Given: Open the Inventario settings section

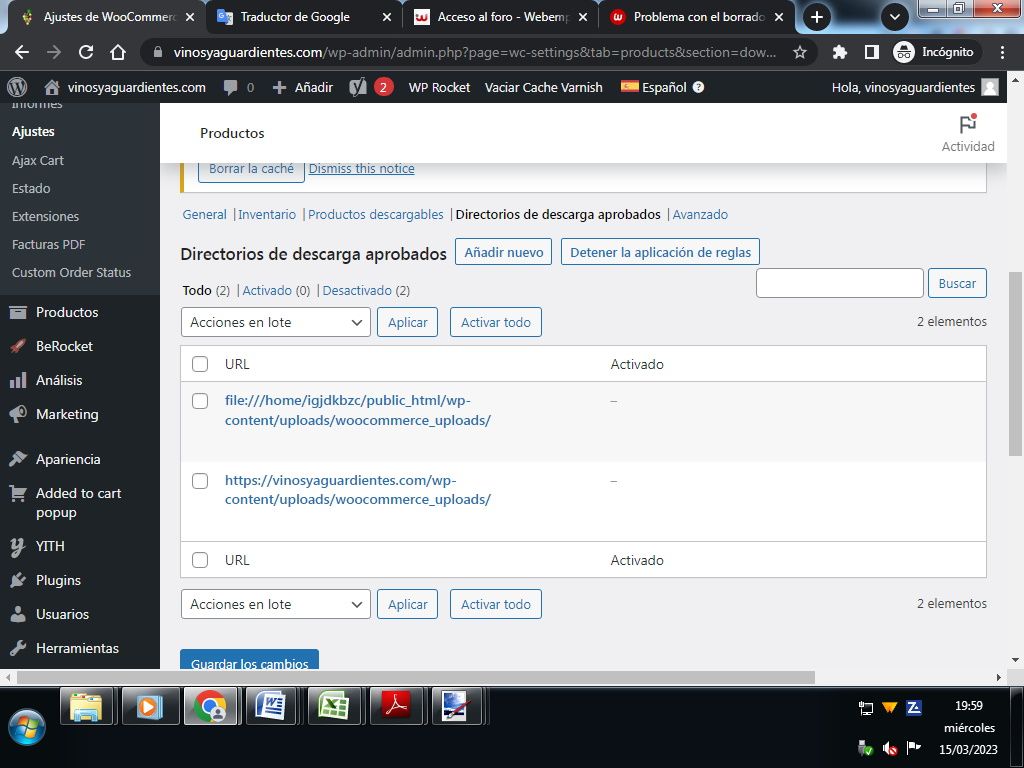Looking at the screenshot, I should pos(266,214).
